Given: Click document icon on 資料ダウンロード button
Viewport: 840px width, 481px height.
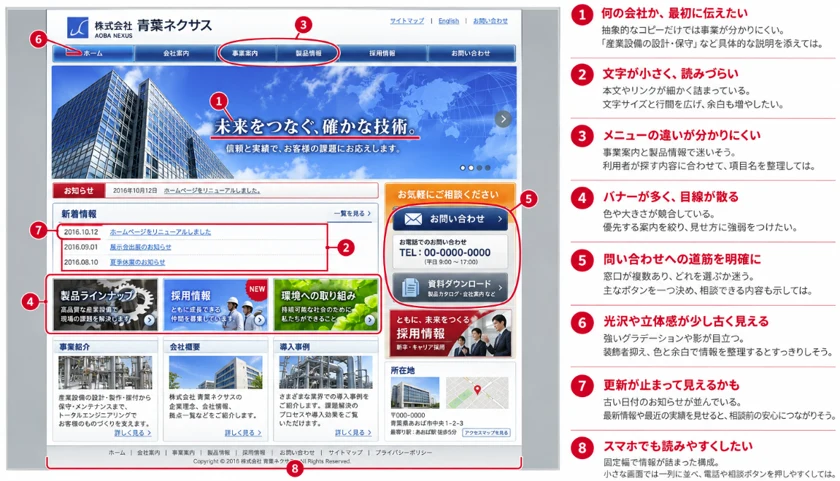Looking at the screenshot, I should 410,287.
